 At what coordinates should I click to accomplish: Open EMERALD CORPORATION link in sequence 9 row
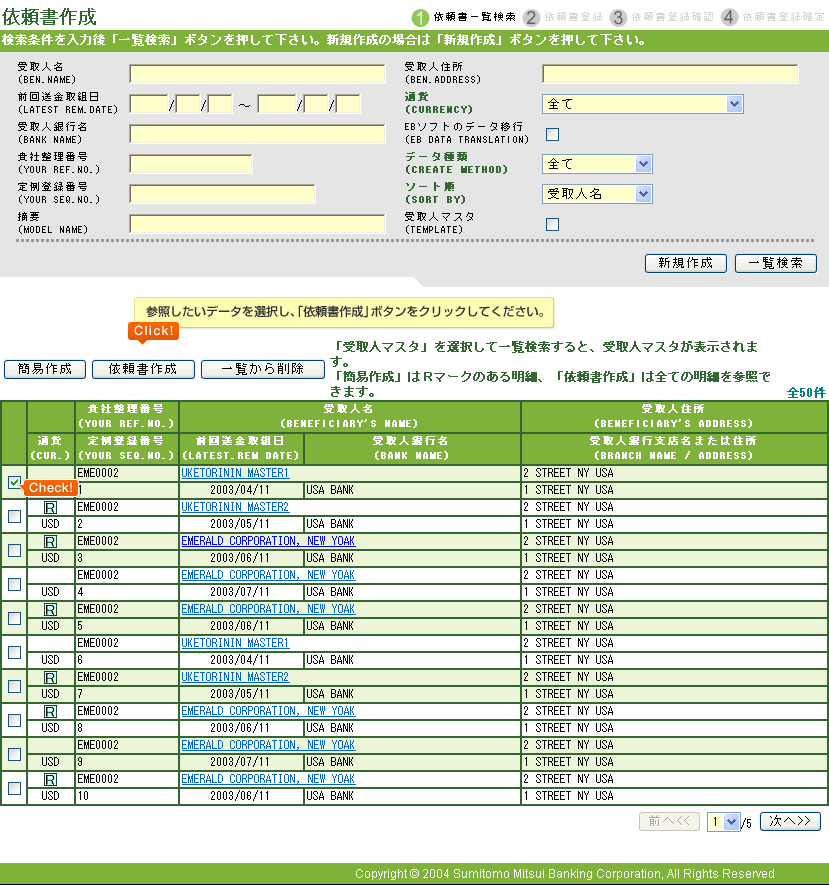[268, 745]
